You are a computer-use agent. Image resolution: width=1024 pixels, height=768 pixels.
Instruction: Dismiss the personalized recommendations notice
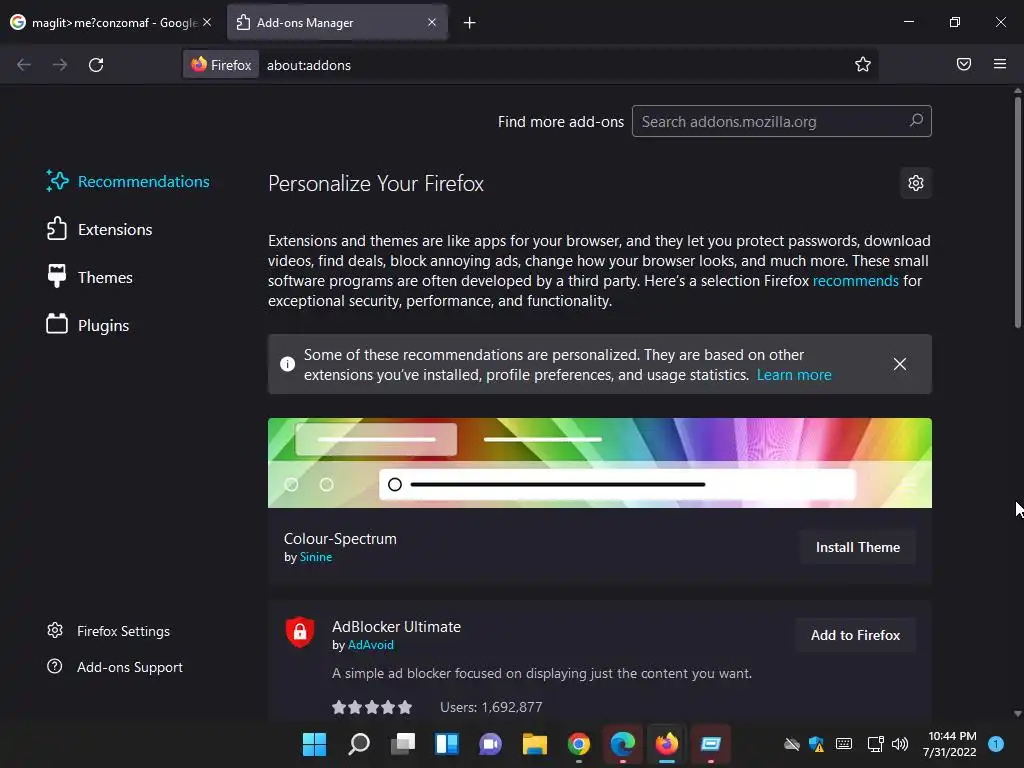click(x=899, y=364)
